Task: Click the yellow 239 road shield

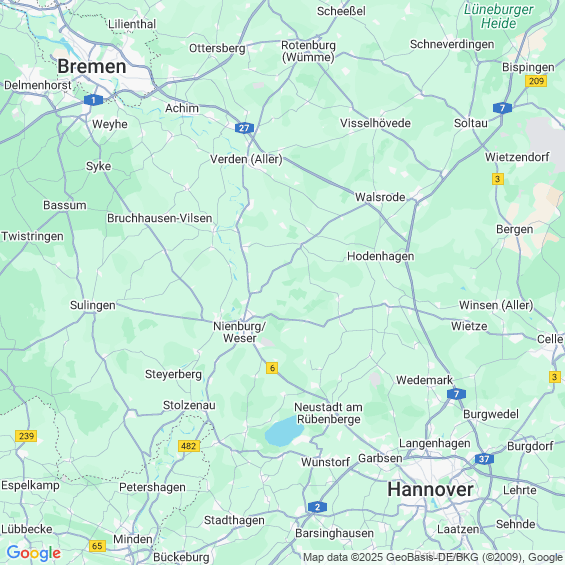Action: point(26,436)
